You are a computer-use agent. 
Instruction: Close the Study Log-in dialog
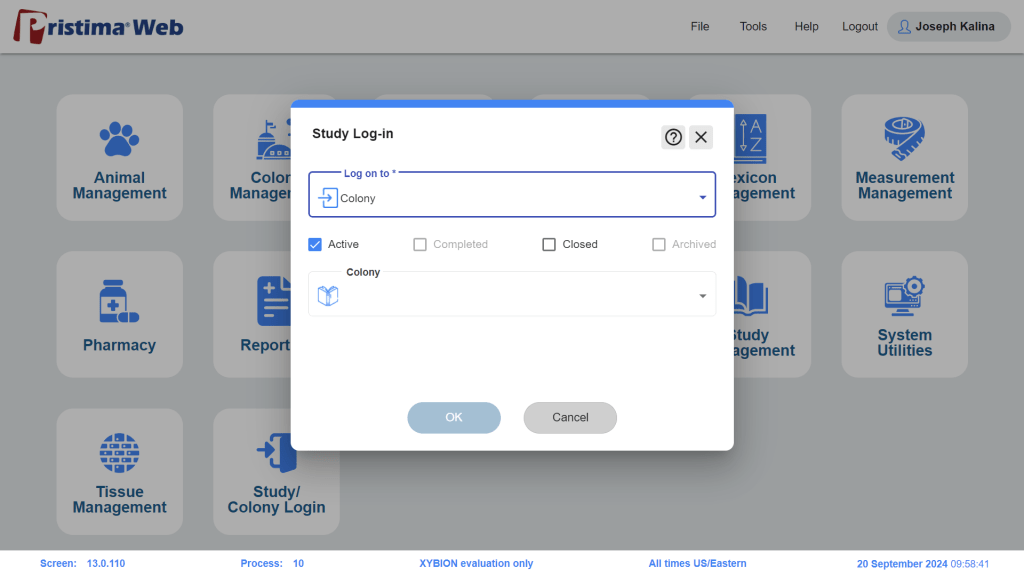pos(701,137)
